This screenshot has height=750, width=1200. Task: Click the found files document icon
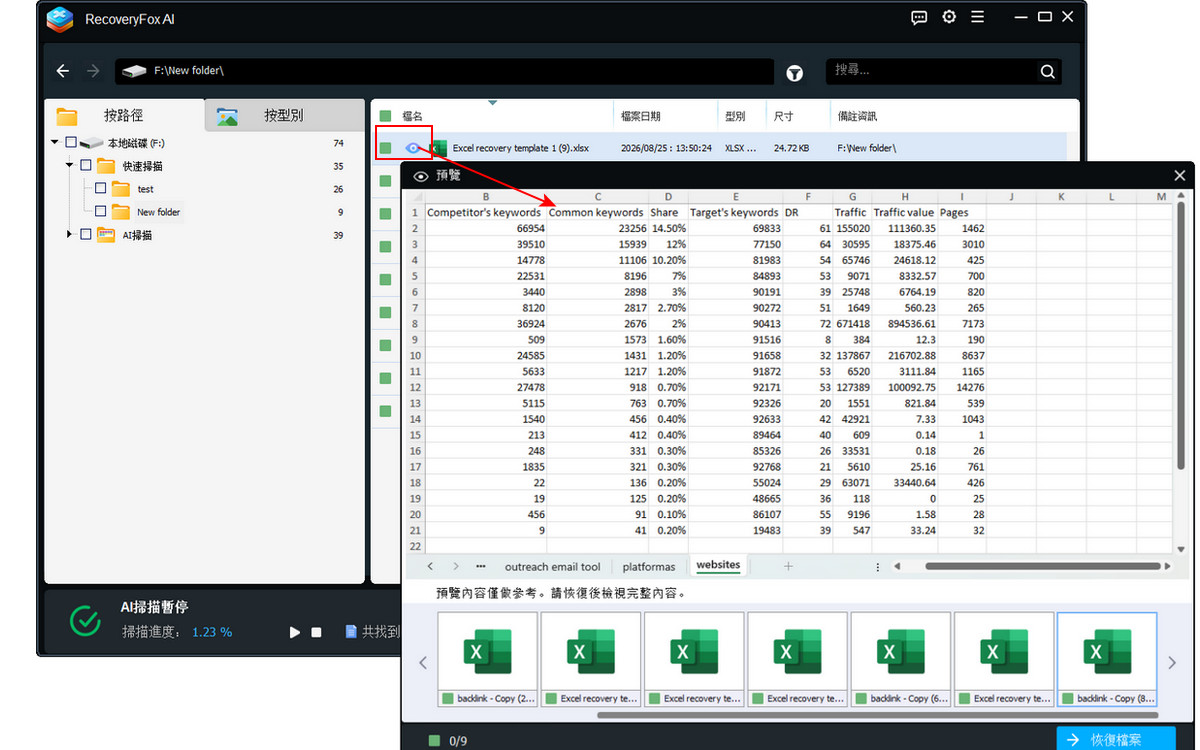(x=351, y=632)
